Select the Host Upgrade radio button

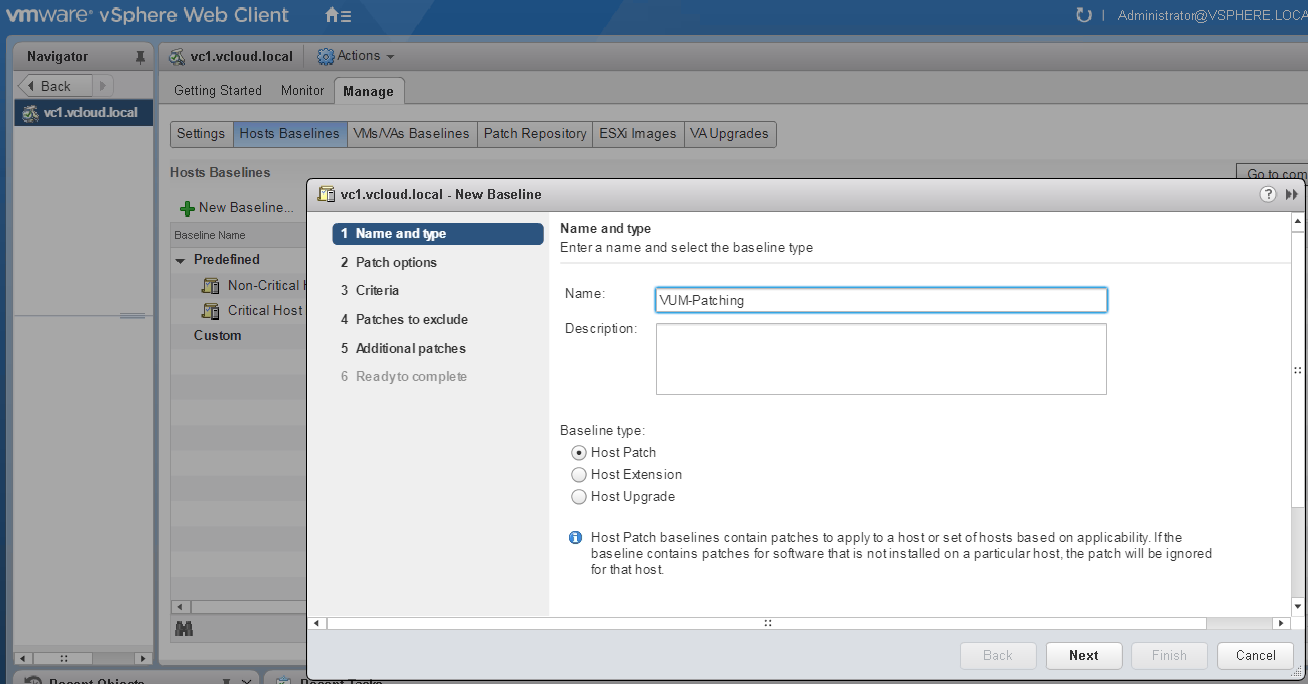(x=579, y=497)
